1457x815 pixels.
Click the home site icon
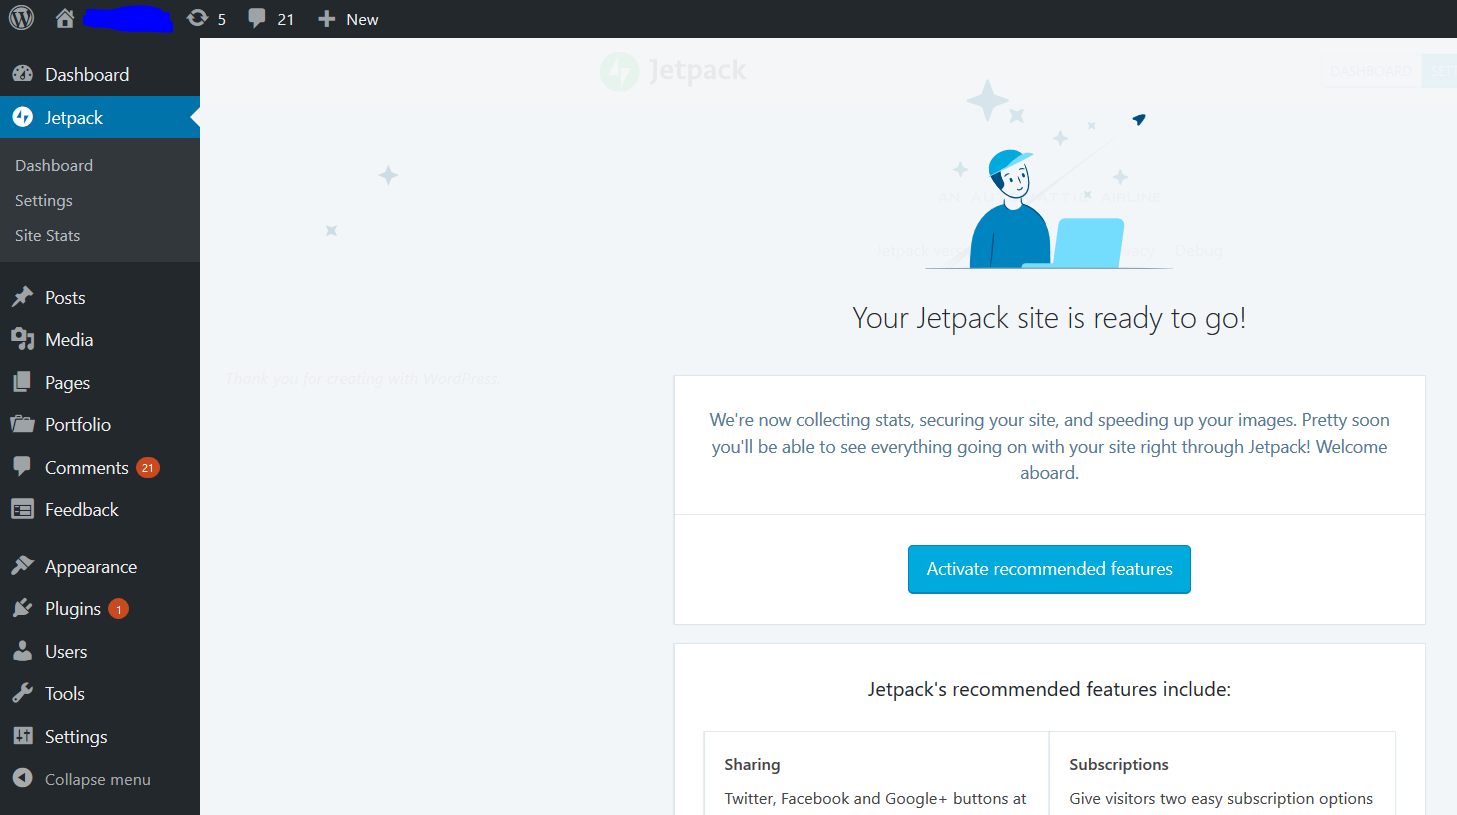click(65, 18)
